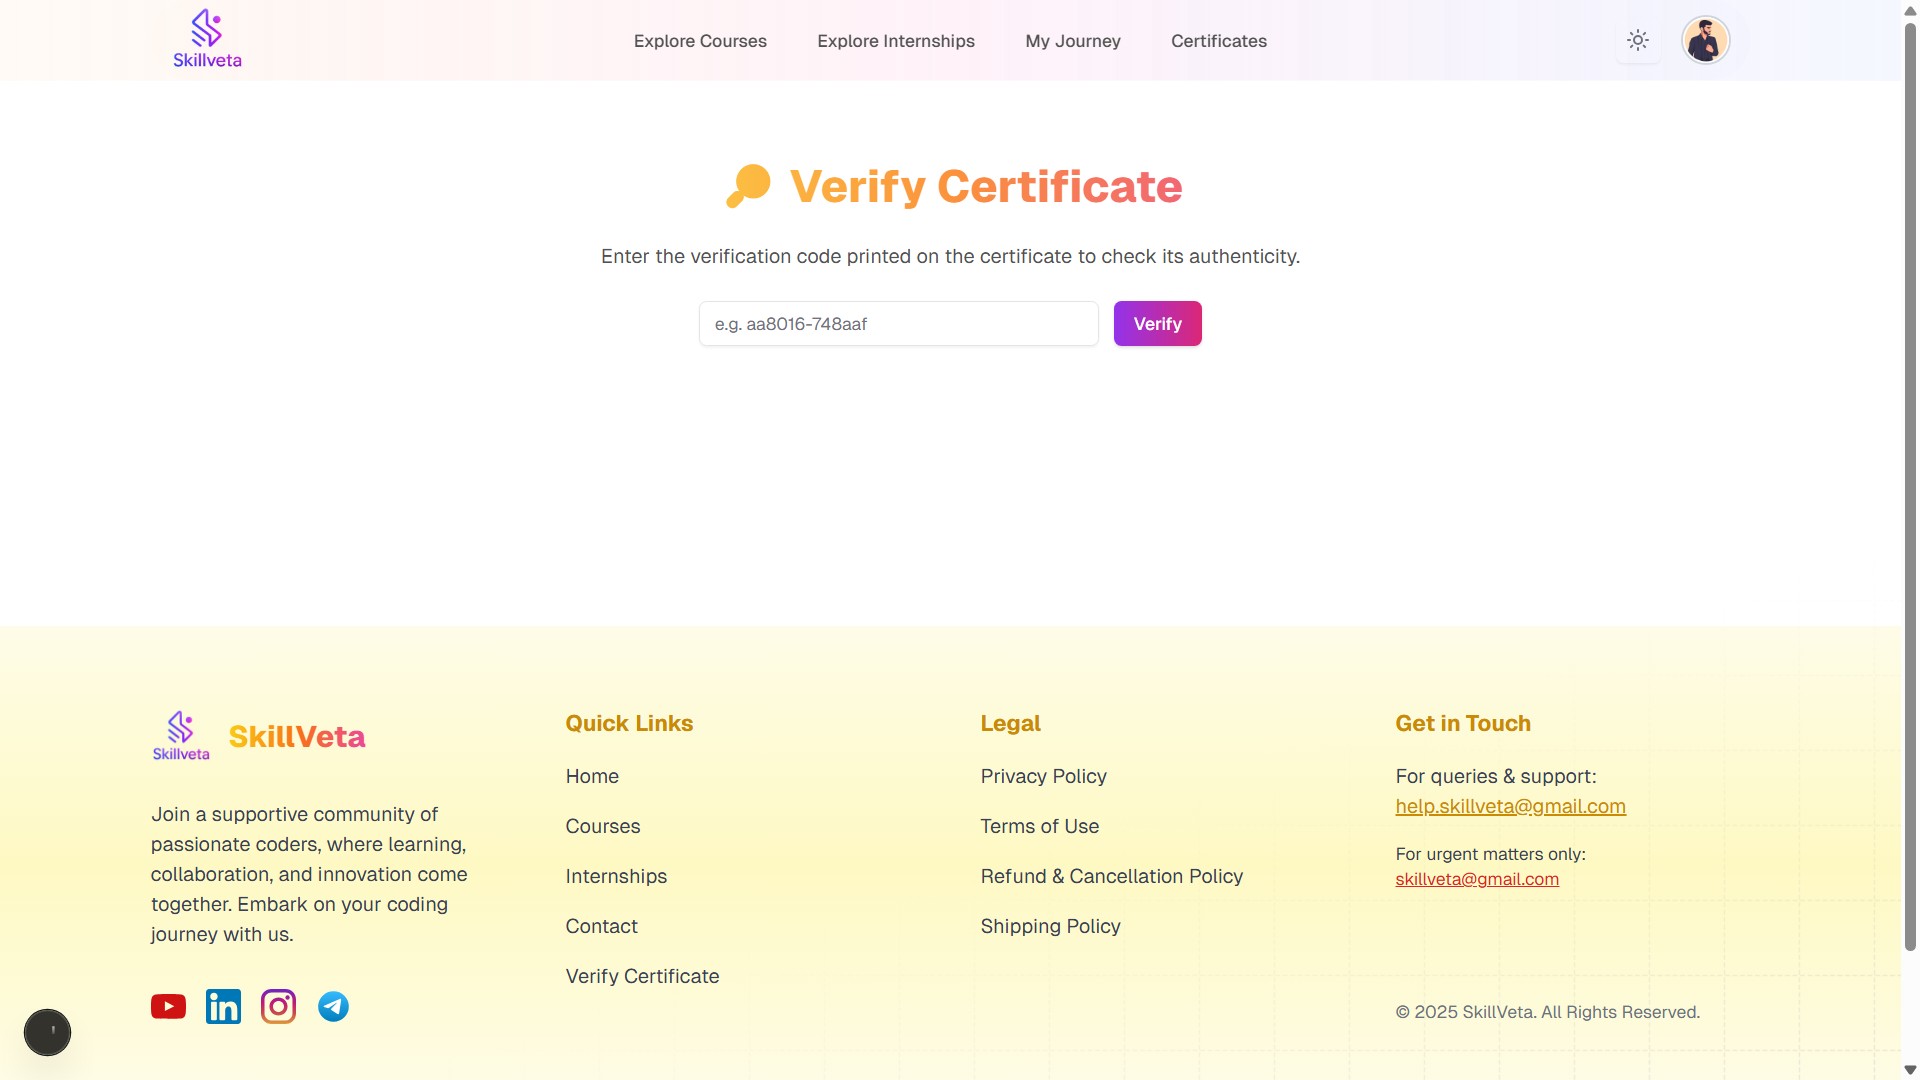The image size is (1920, 1080).
Task: Click the Skillveta logo in header
Action: (x=207, y=40)
